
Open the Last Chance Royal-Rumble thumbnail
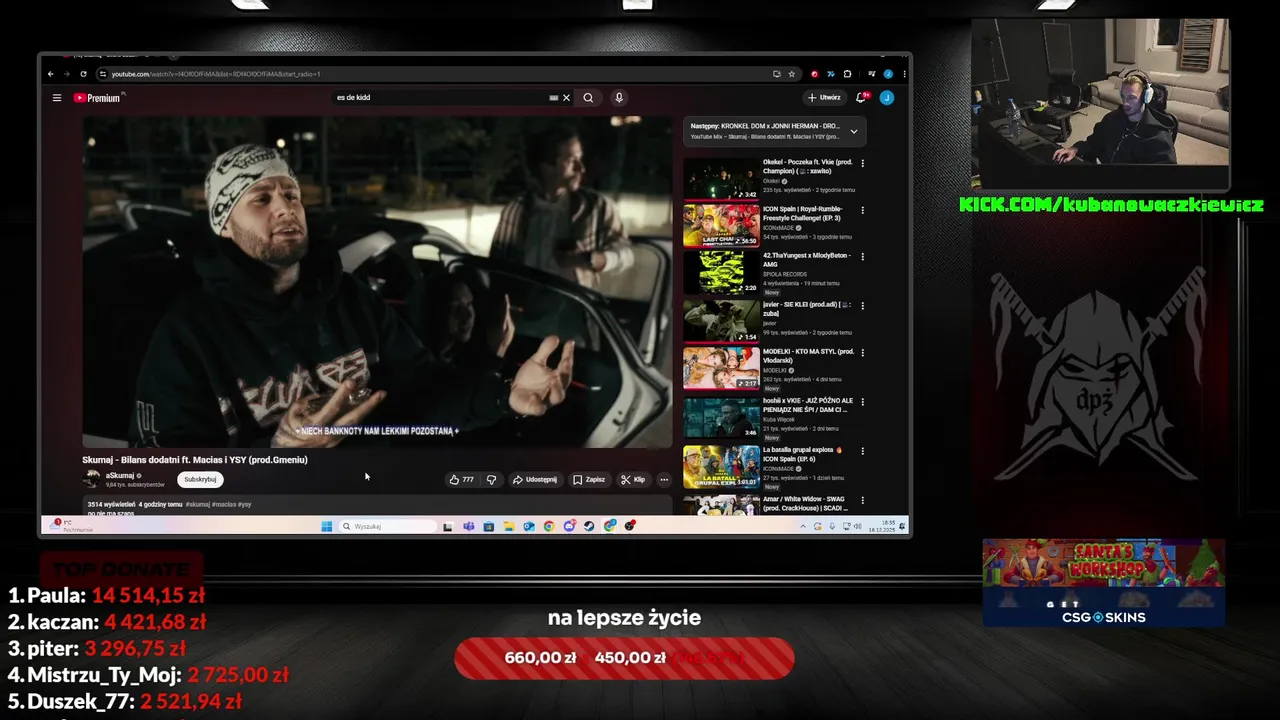[721, 226]
